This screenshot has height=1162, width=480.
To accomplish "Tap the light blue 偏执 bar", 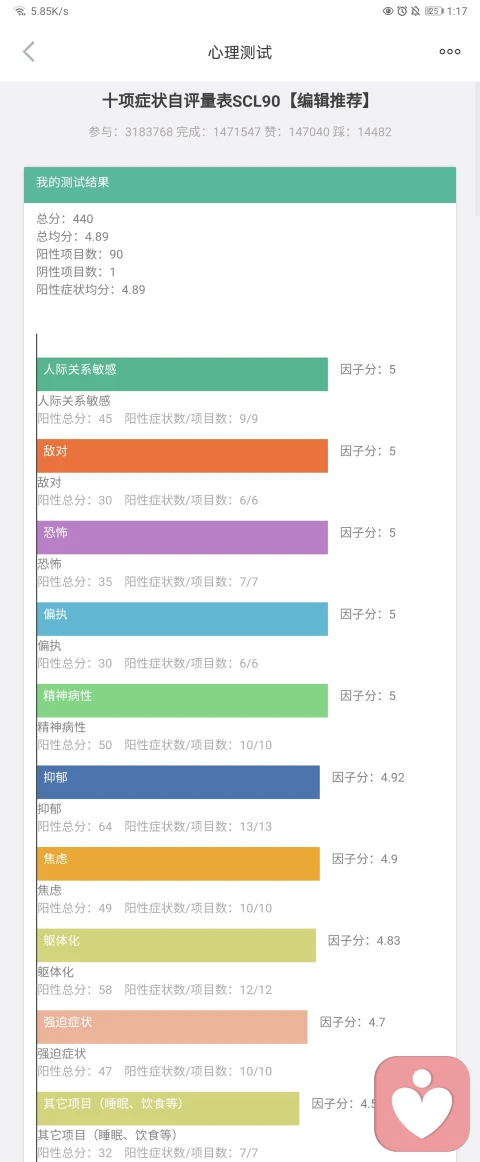I will (x=182, y=619).
